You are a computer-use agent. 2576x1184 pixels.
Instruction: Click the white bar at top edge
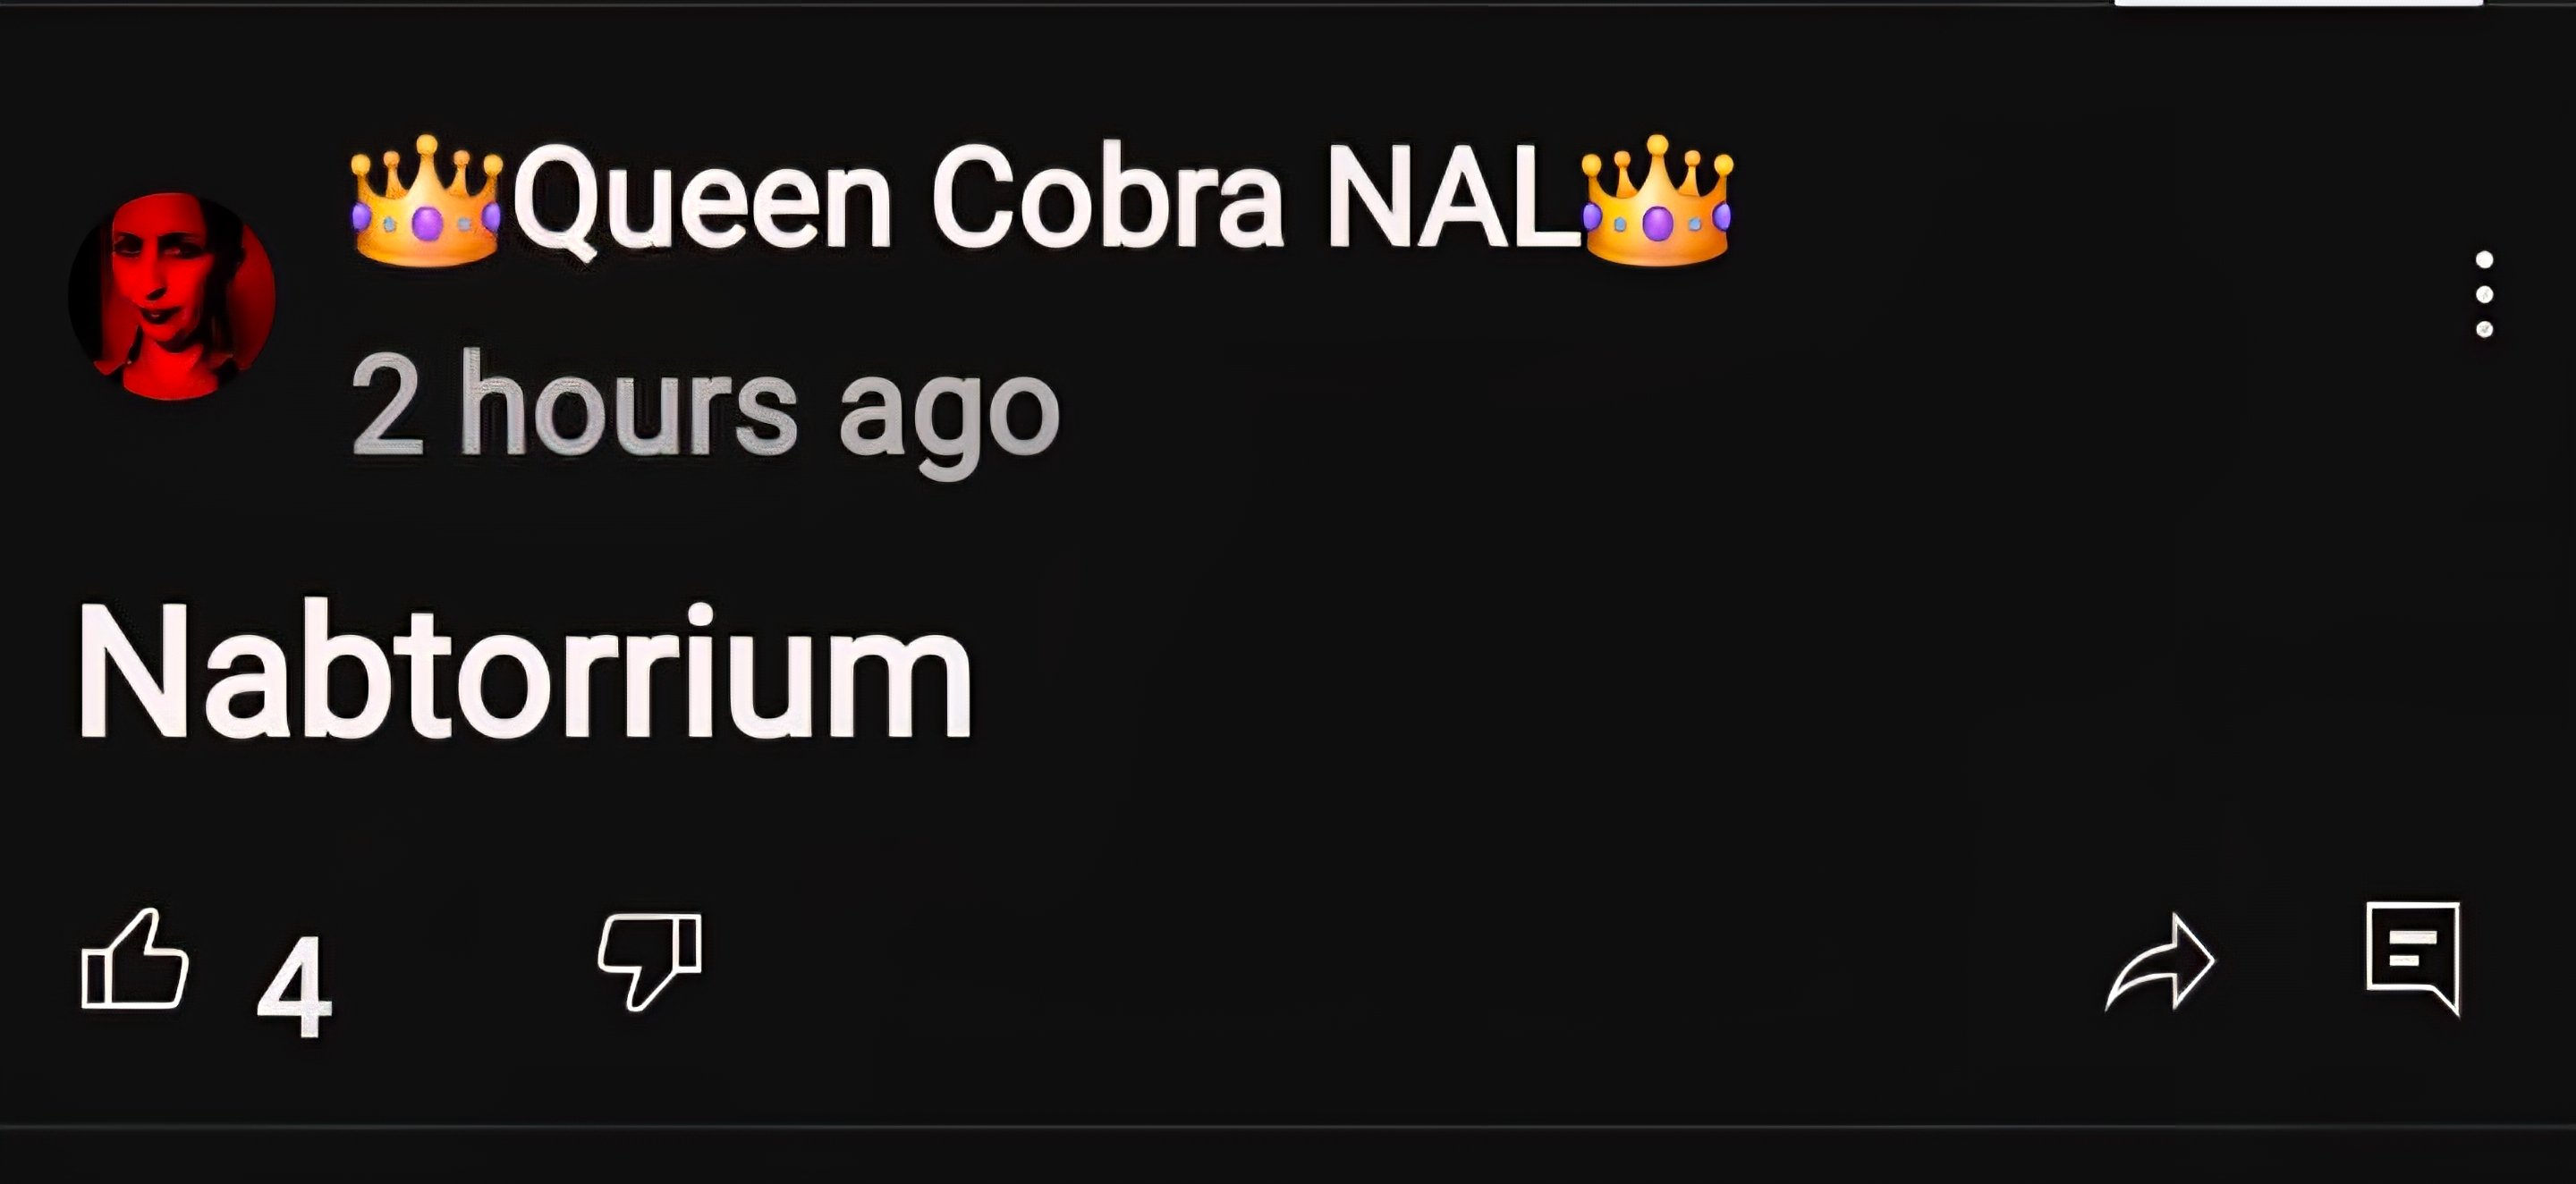click(2298, 3)
